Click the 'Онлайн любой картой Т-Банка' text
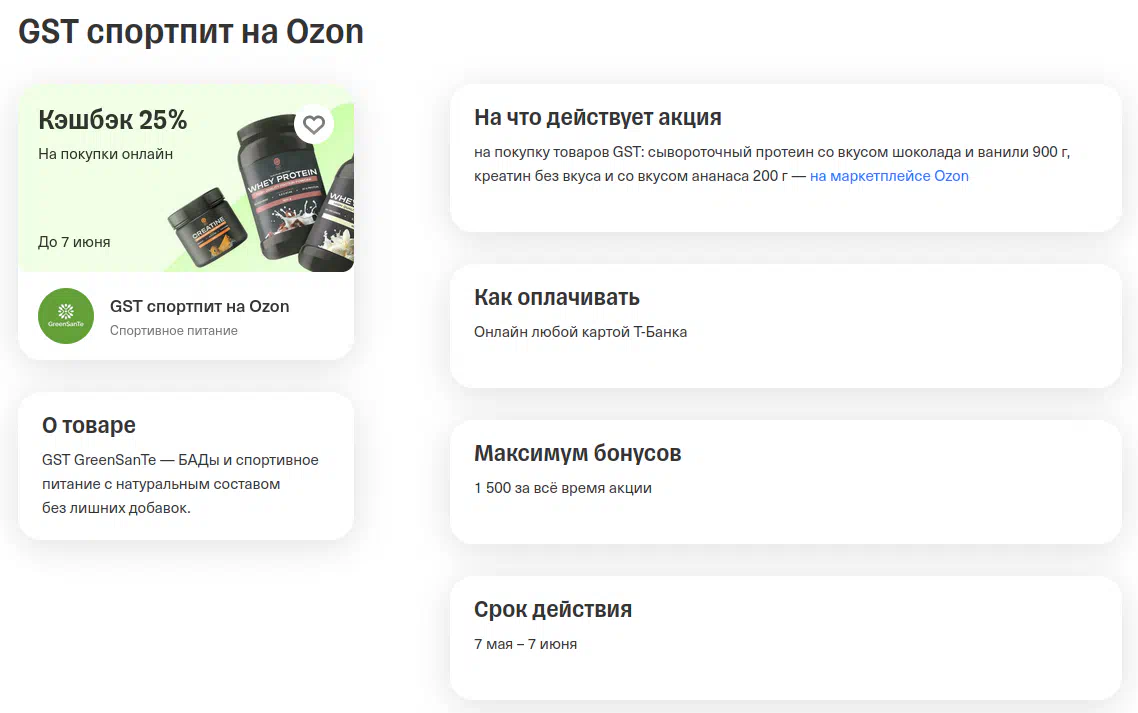Image resolution: width=1138 pixels, height=713 pixels. pos(580,332)
